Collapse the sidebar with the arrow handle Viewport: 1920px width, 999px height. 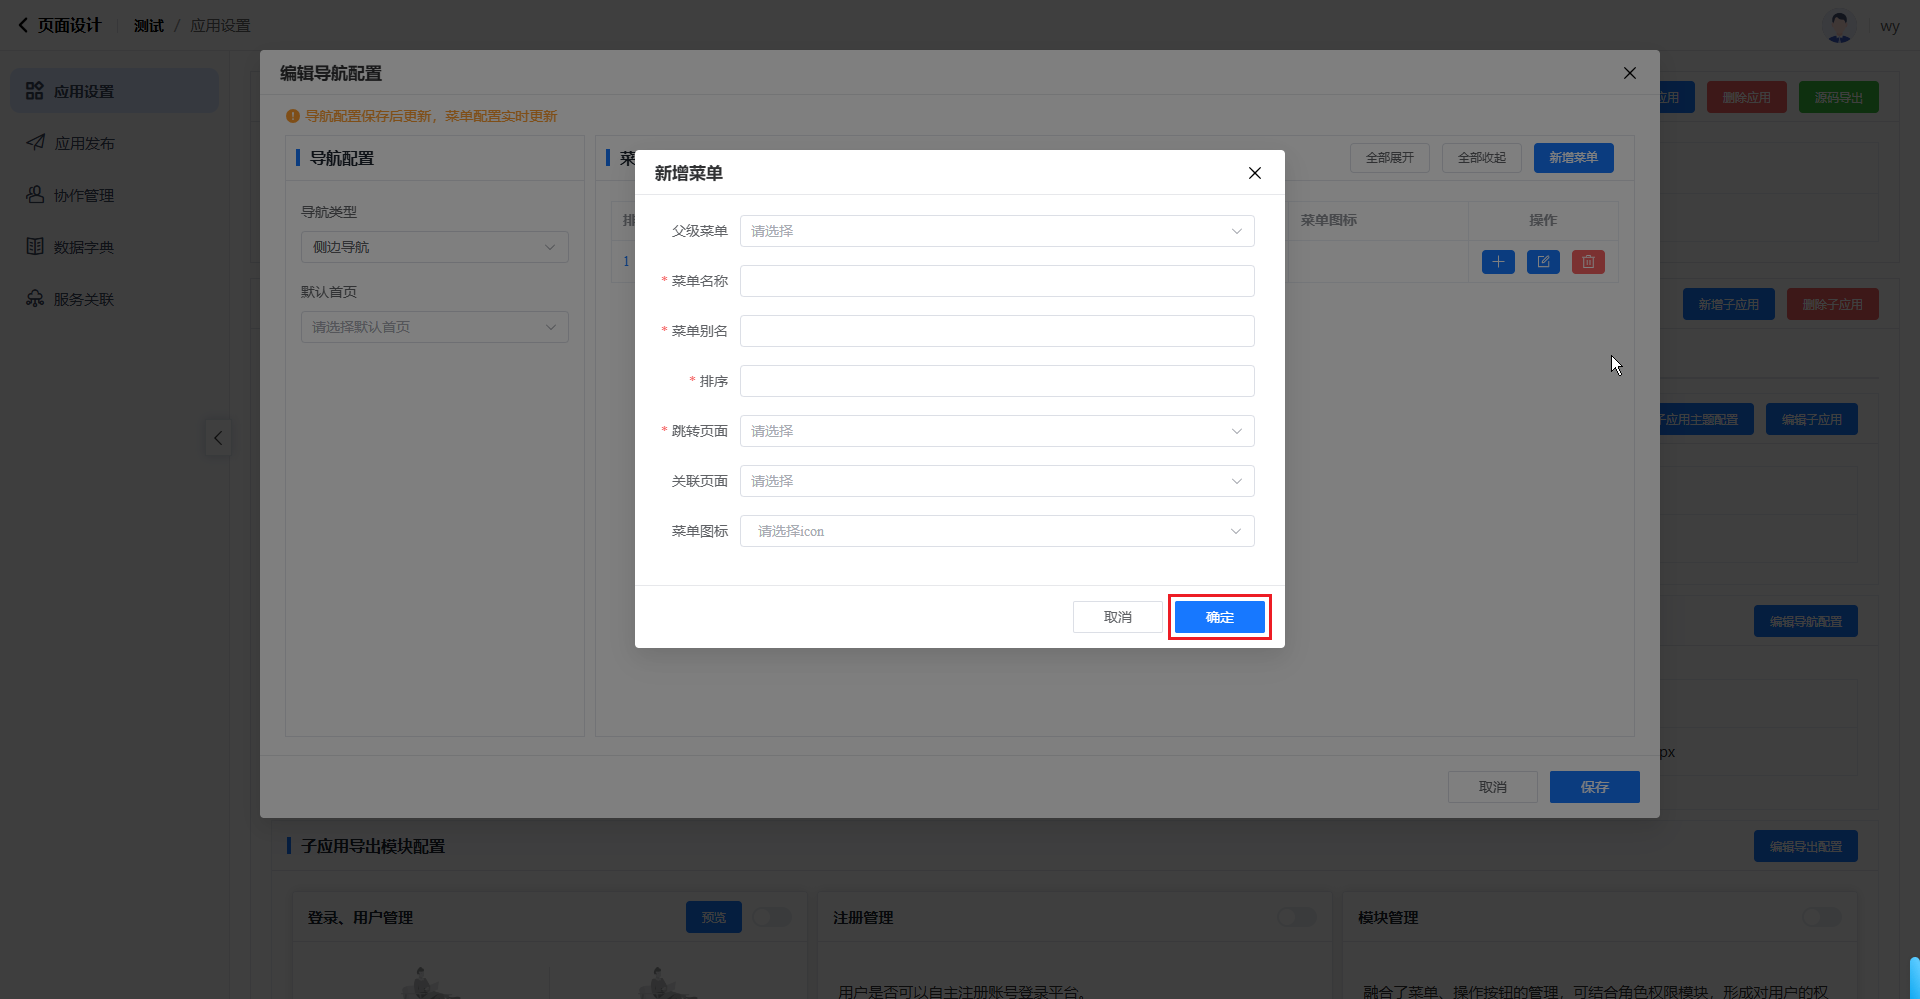click(218, 438)
